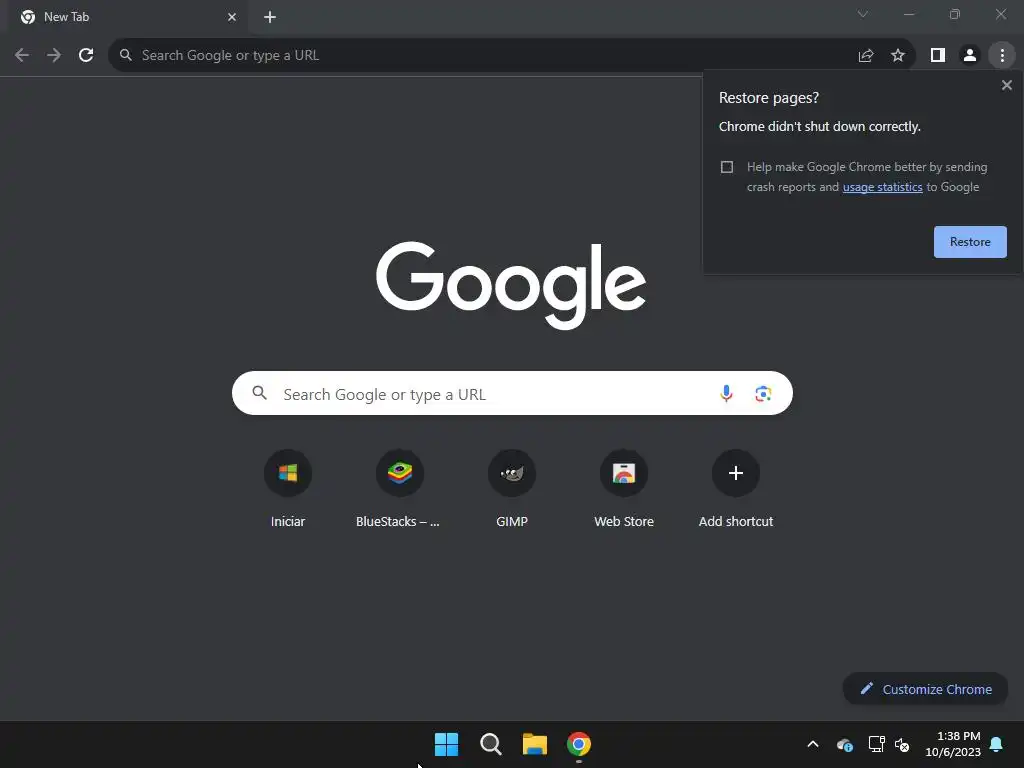The width and height of the screenshot is (1024, 768).
Task: Select the New Tab tab
Action: (127, 17)
